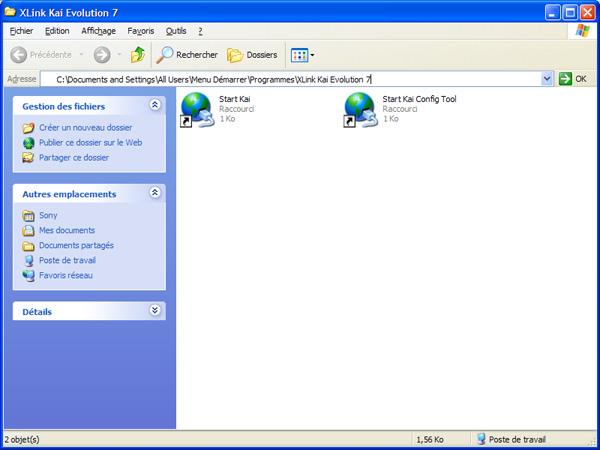600x450 pixels.
Task: Open Documents partagés link
Action: click(76, 245)
